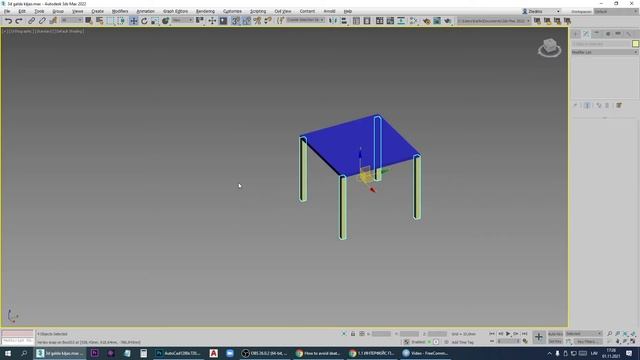Open Select by Name dialog icon
This screenshot has width=640, height=360.
tap(99, 20)
